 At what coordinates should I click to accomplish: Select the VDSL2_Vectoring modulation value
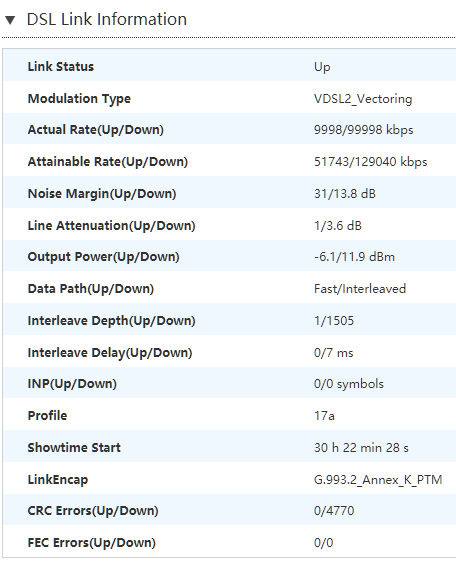tap(363, 99)
